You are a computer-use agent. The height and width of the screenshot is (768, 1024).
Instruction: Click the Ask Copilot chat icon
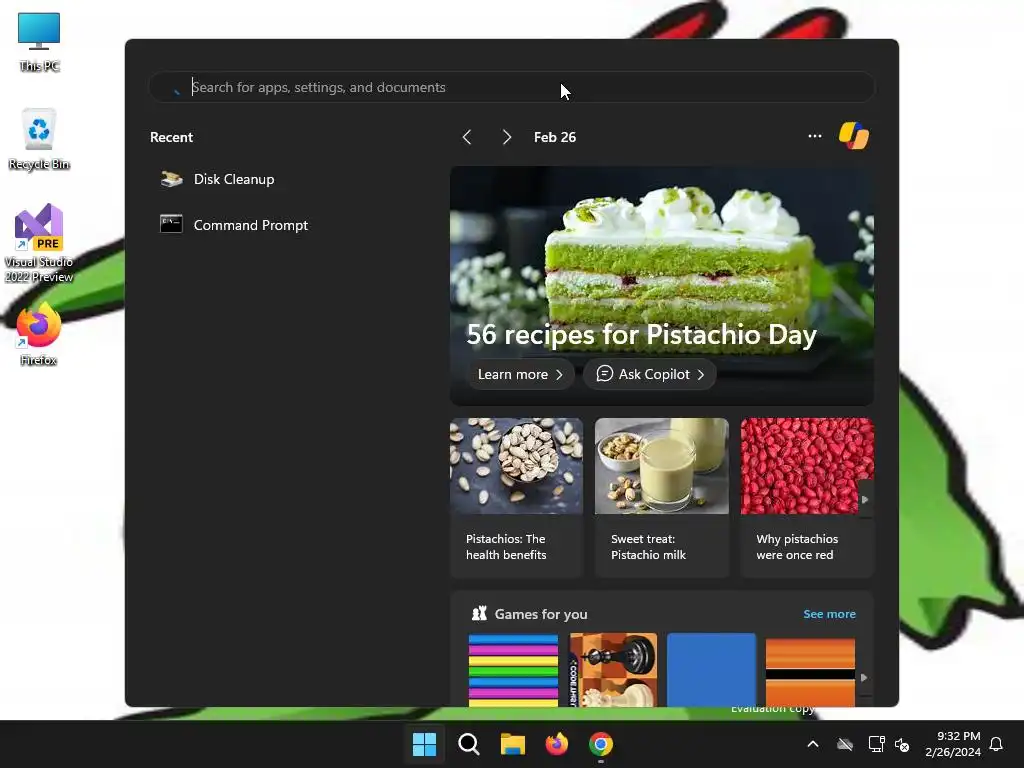(605, 374)
